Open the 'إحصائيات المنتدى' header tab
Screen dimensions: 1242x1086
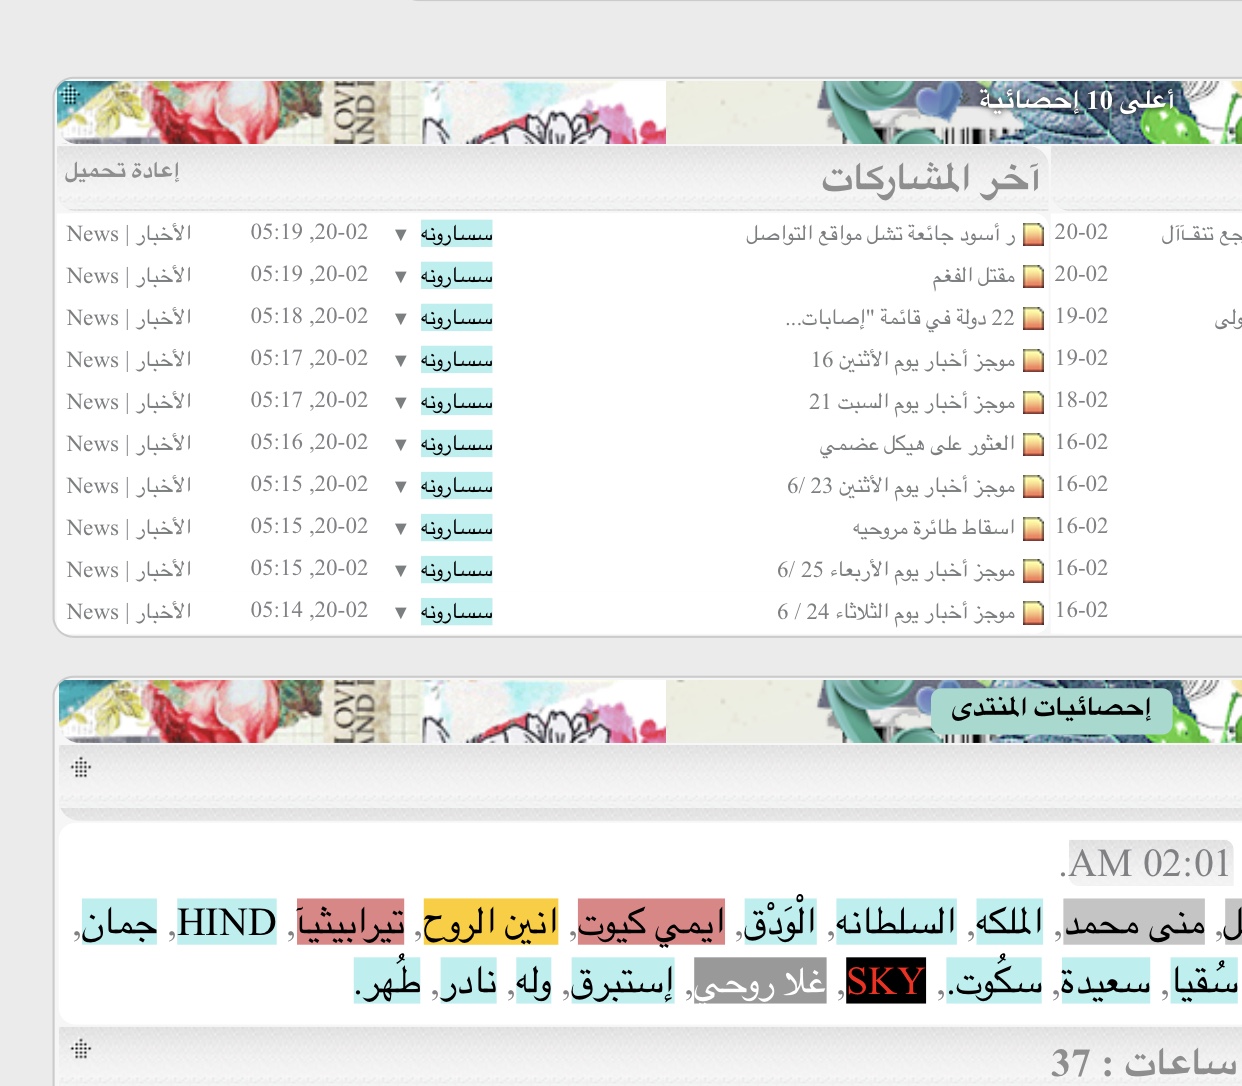[1050, 709]
